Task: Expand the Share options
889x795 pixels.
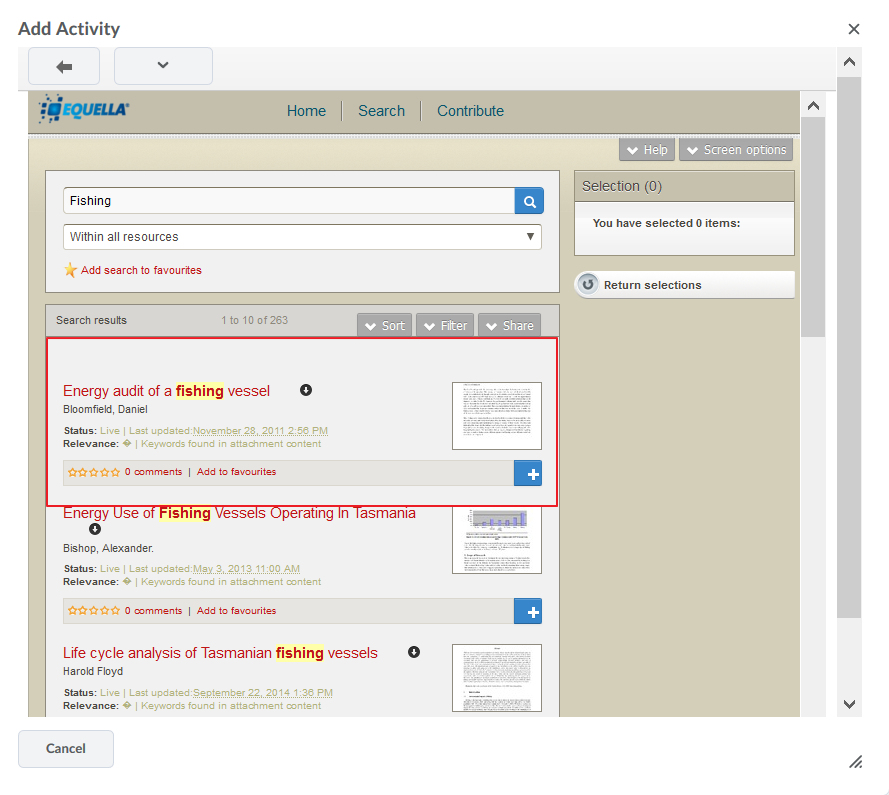Action: pos(509,325)
